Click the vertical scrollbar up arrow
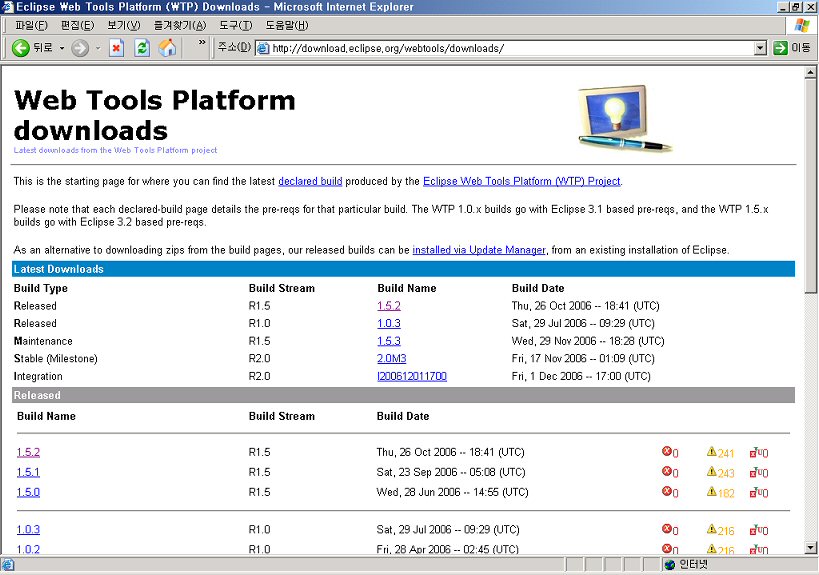This screenshot has height=575, width=819. pos(810,72)
